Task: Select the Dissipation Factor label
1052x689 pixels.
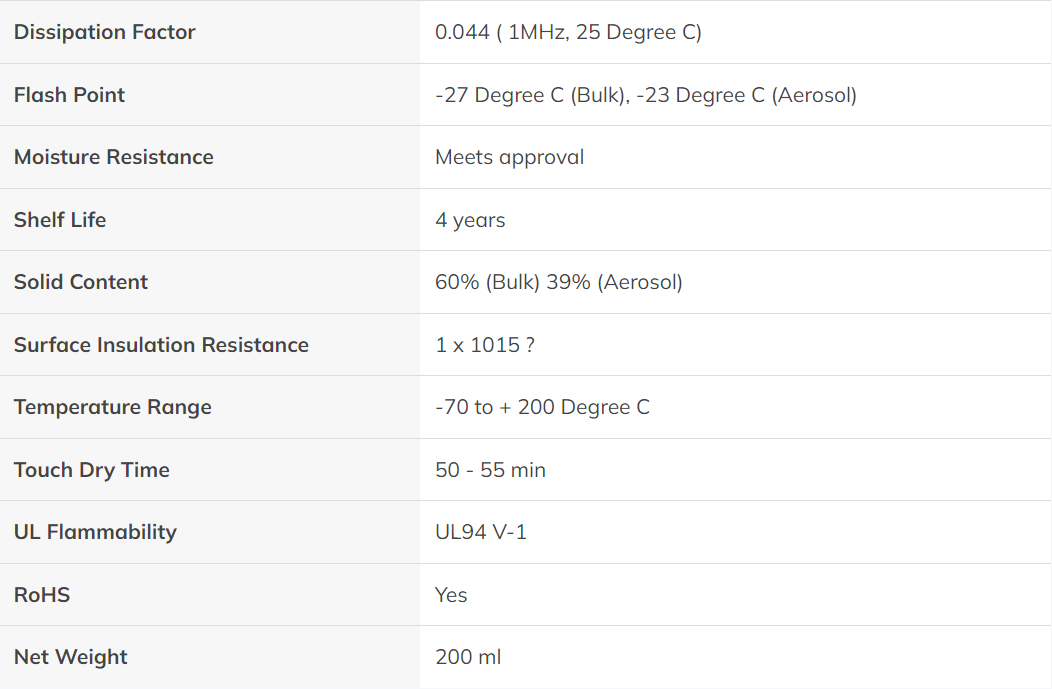Action: tap(105, 32)
